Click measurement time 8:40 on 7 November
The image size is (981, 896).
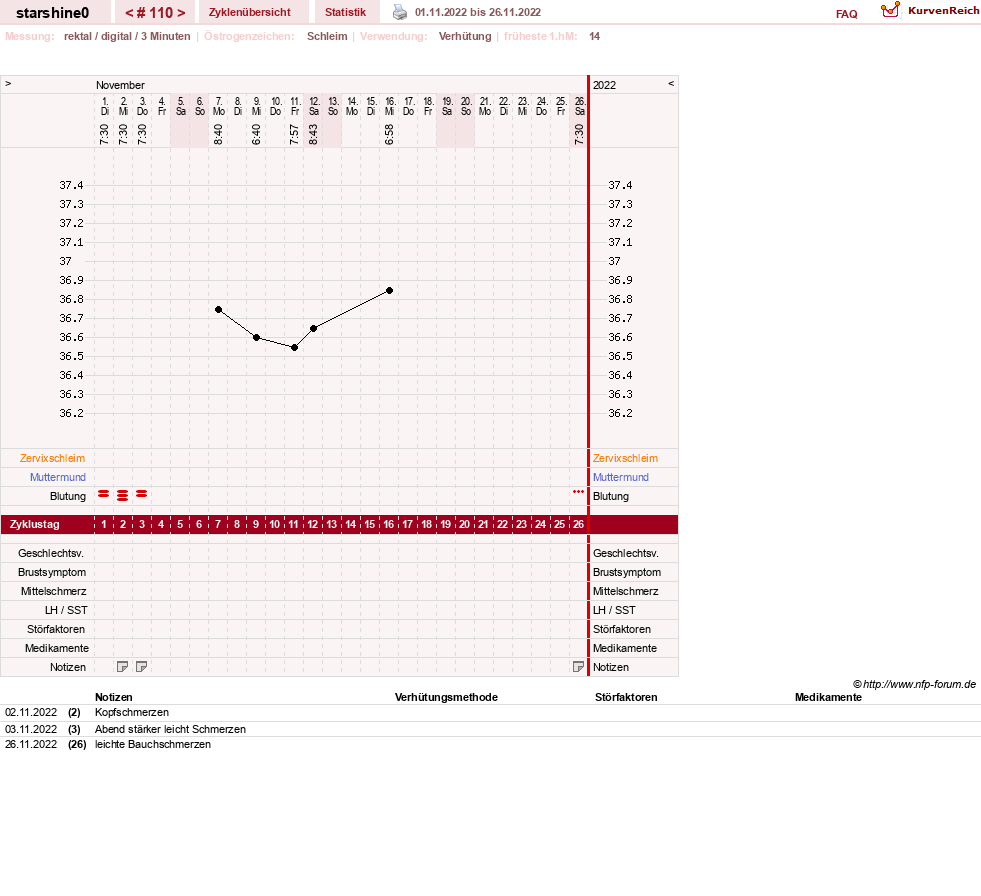tap(218, 134)
